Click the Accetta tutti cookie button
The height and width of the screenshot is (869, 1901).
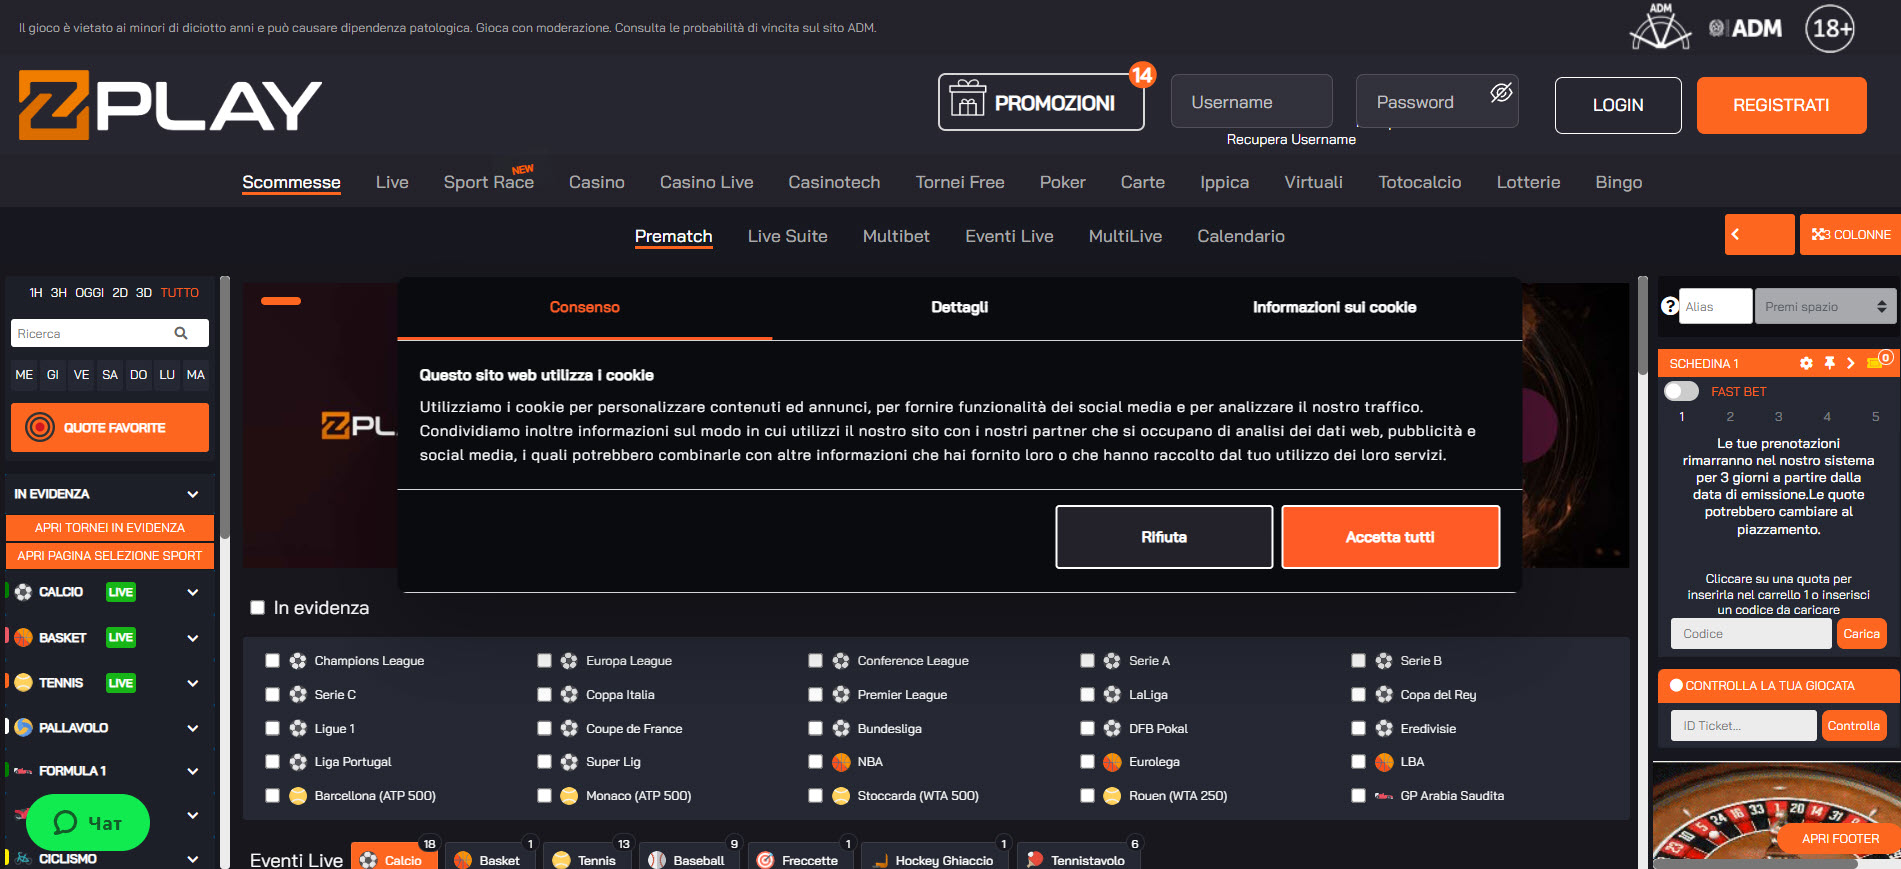tap(1390, 537)
